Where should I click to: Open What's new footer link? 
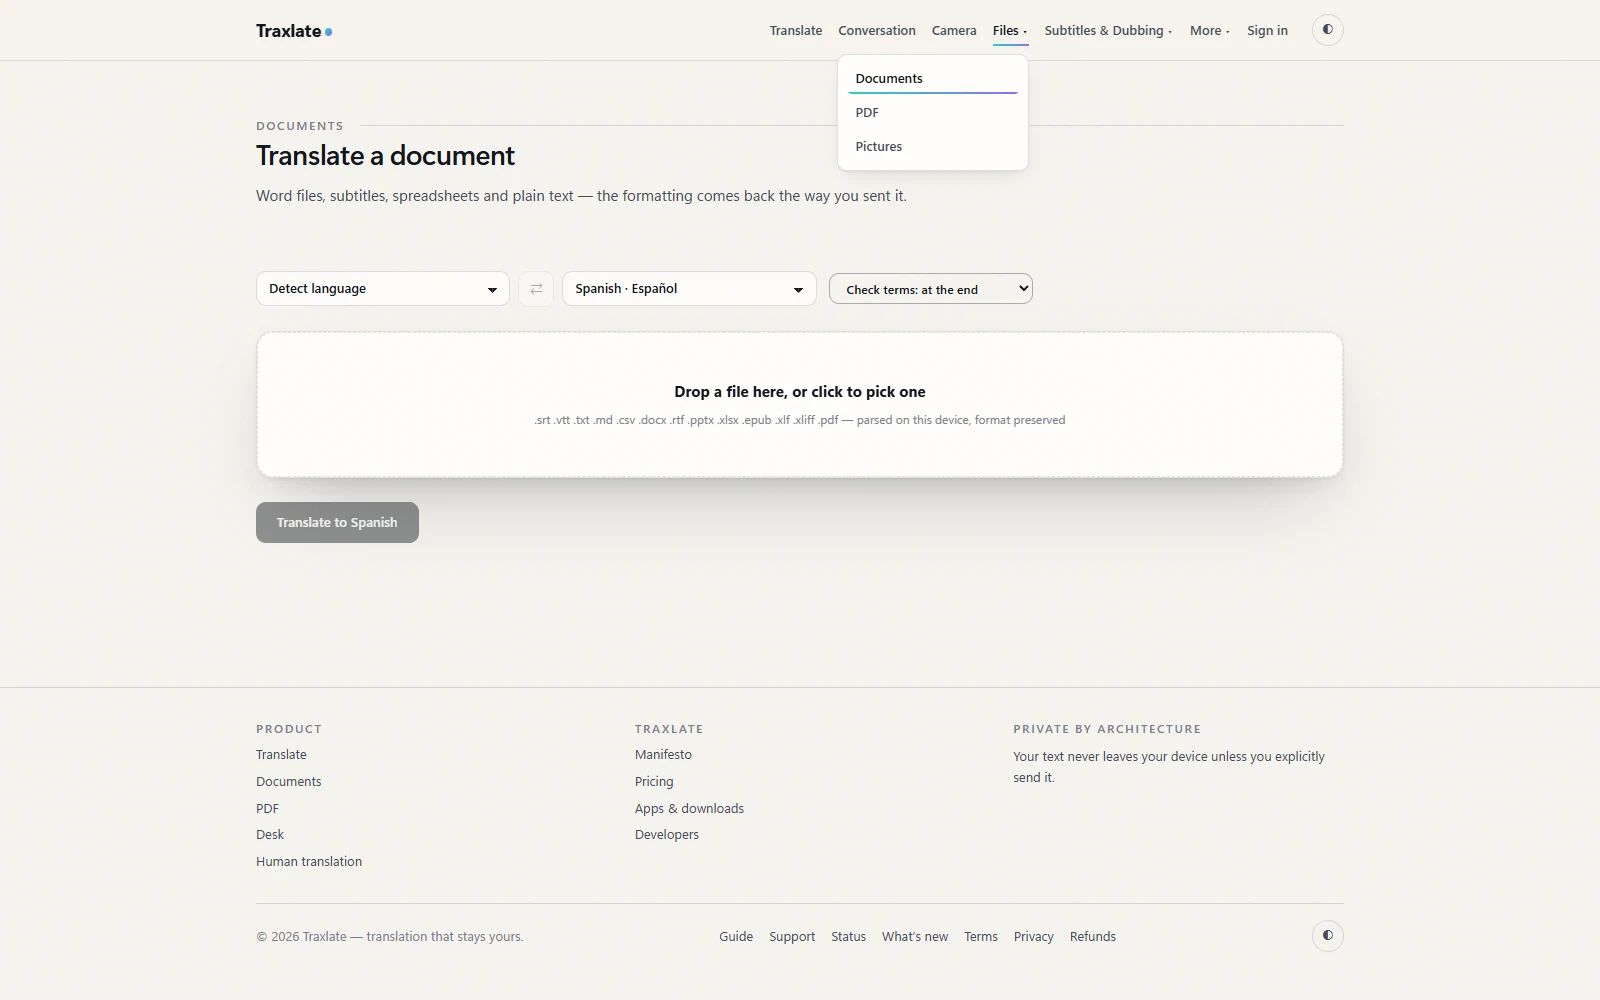coord(915,937)
